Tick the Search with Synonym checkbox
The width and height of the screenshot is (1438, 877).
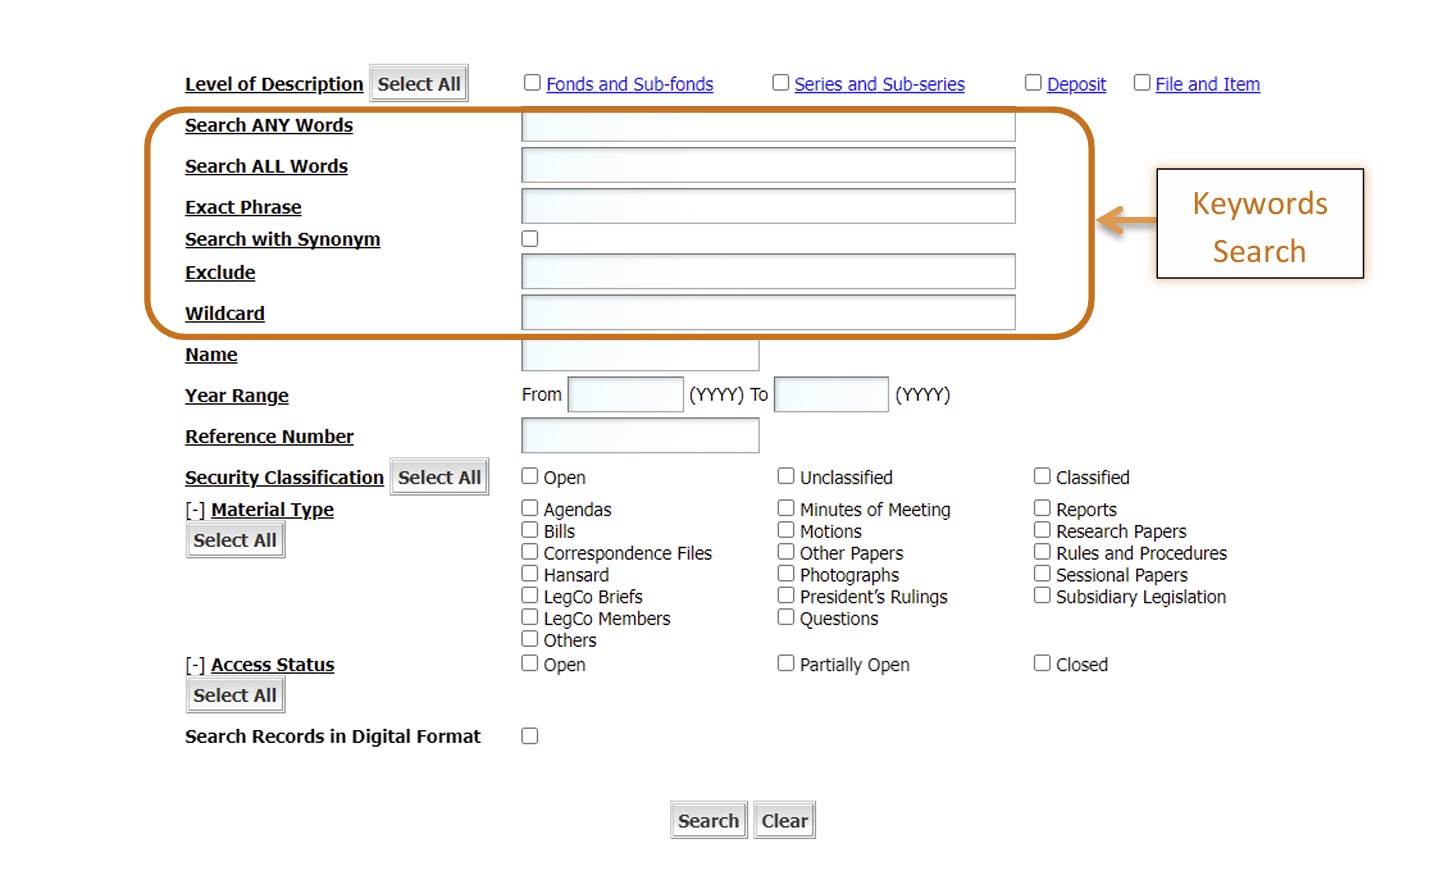coord(530,239)
